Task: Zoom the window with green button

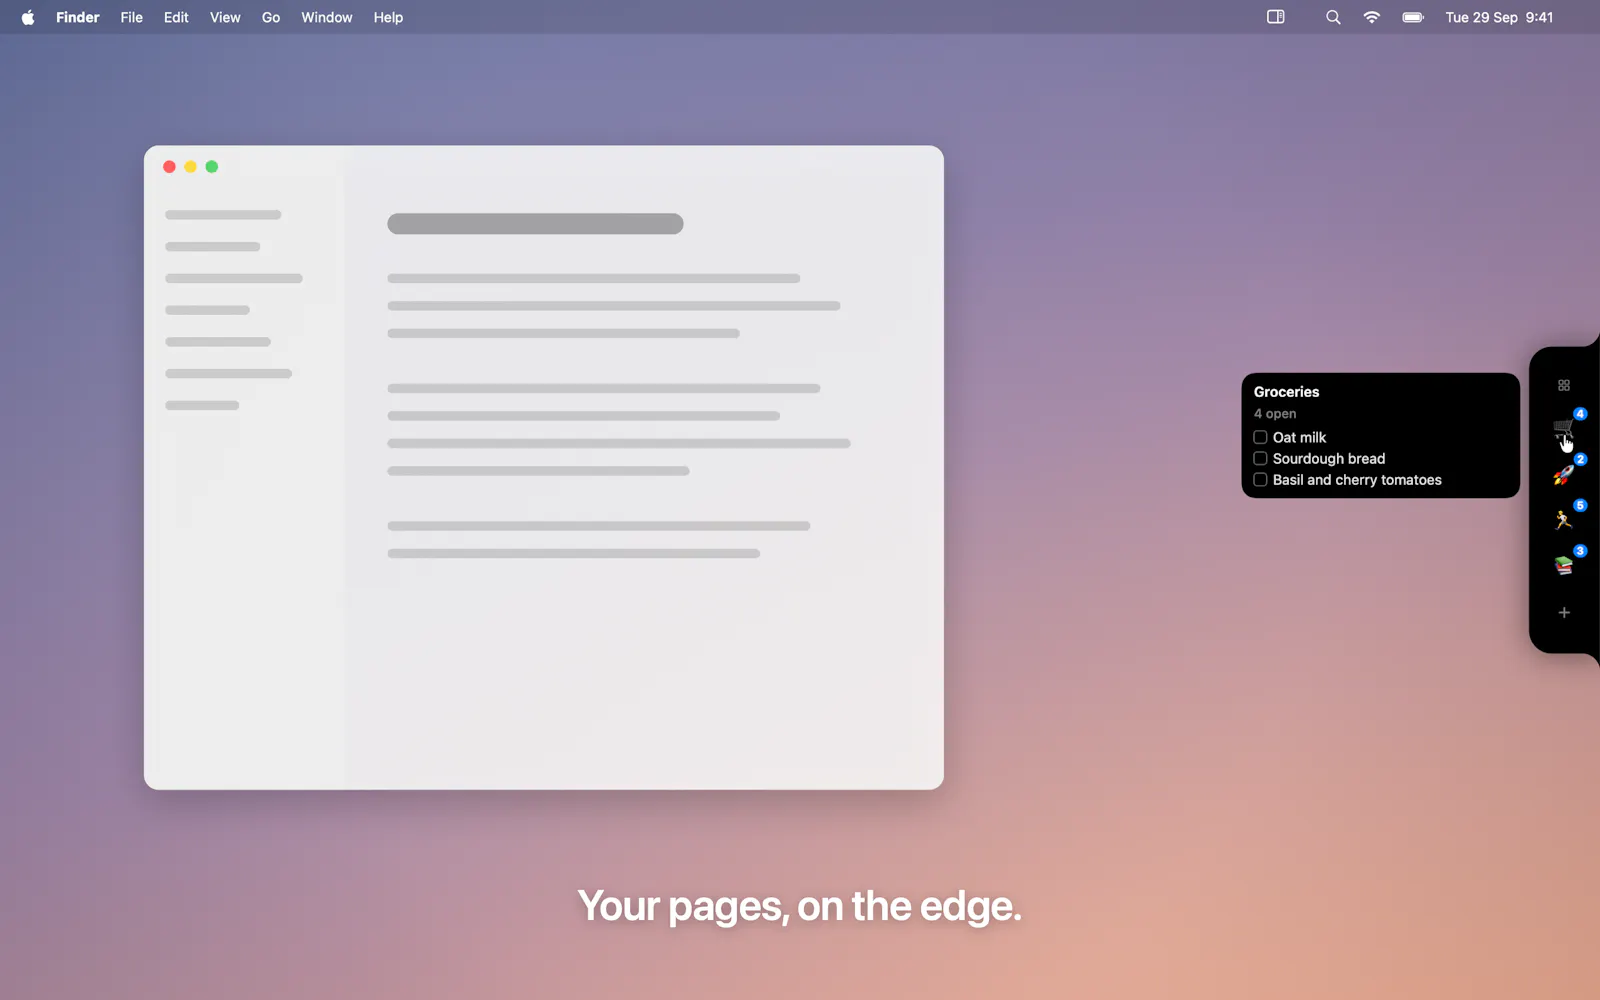Action: pyautogui.click(x=212, y=167)
